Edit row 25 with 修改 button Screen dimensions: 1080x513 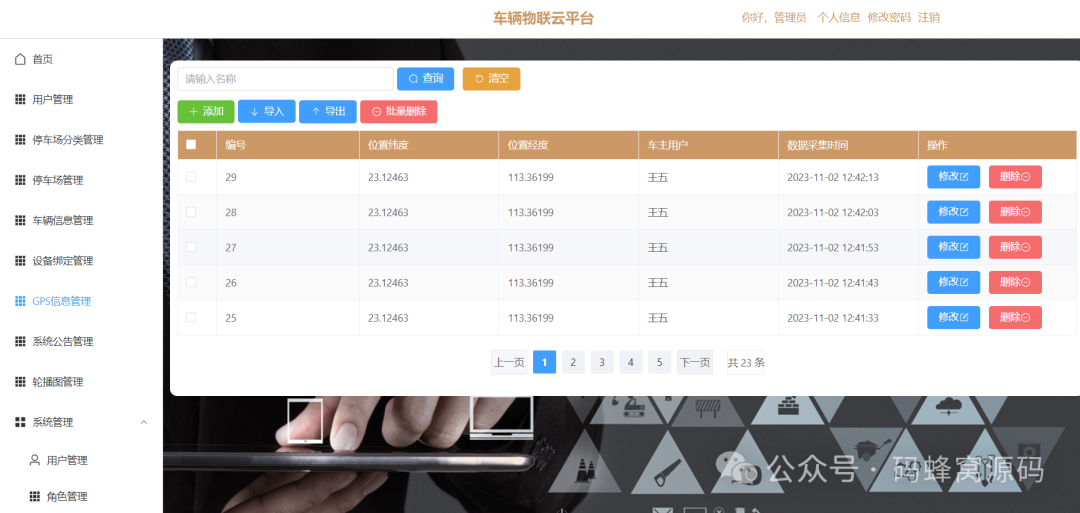[x=953, y=317]
